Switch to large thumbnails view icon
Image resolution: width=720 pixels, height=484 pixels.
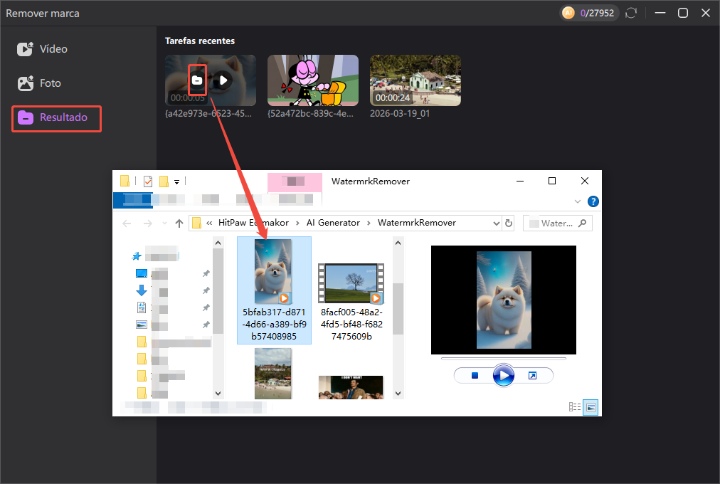point(591,407)
